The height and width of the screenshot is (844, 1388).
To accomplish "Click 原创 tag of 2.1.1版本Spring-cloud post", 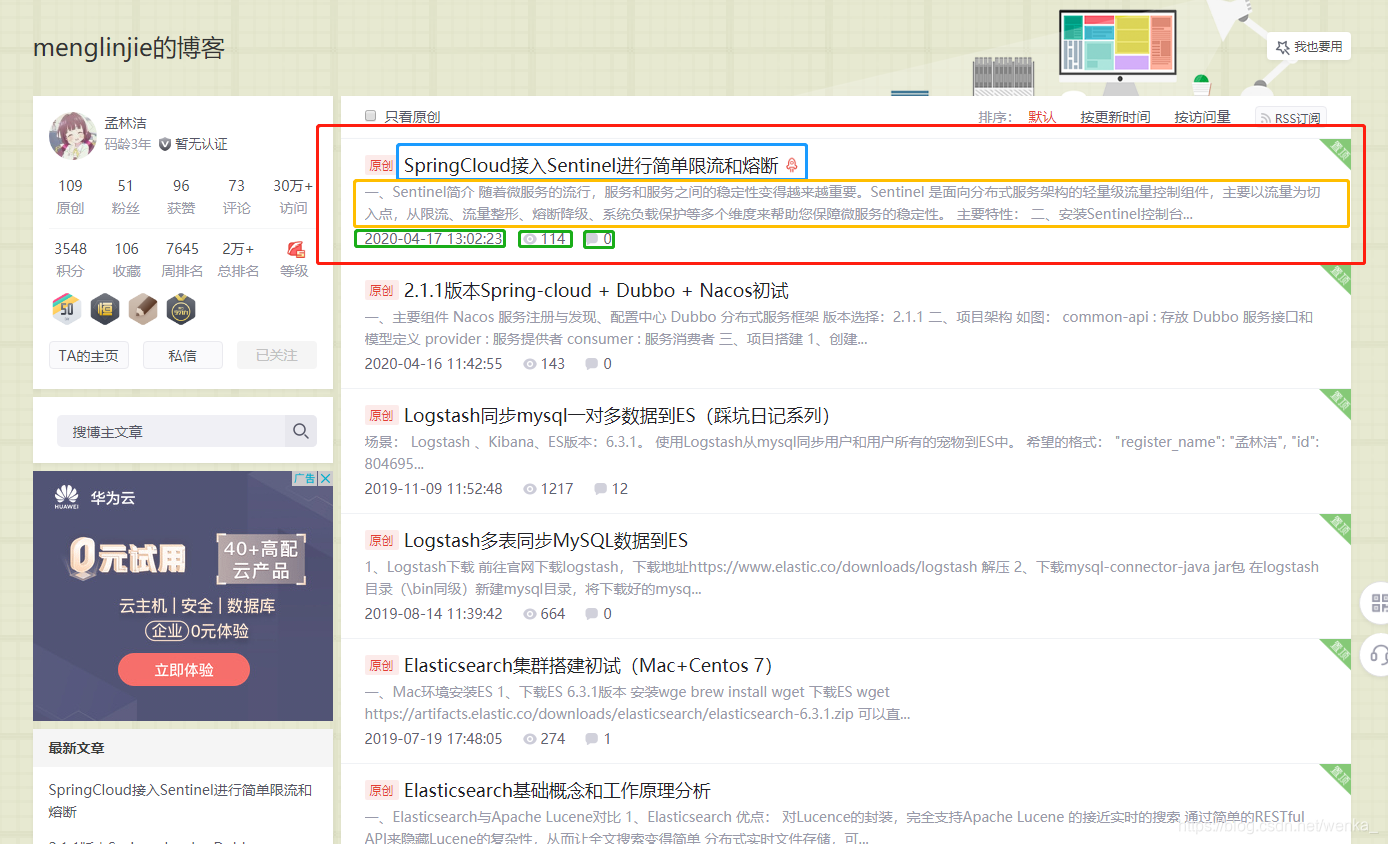I will coord(381,291).
